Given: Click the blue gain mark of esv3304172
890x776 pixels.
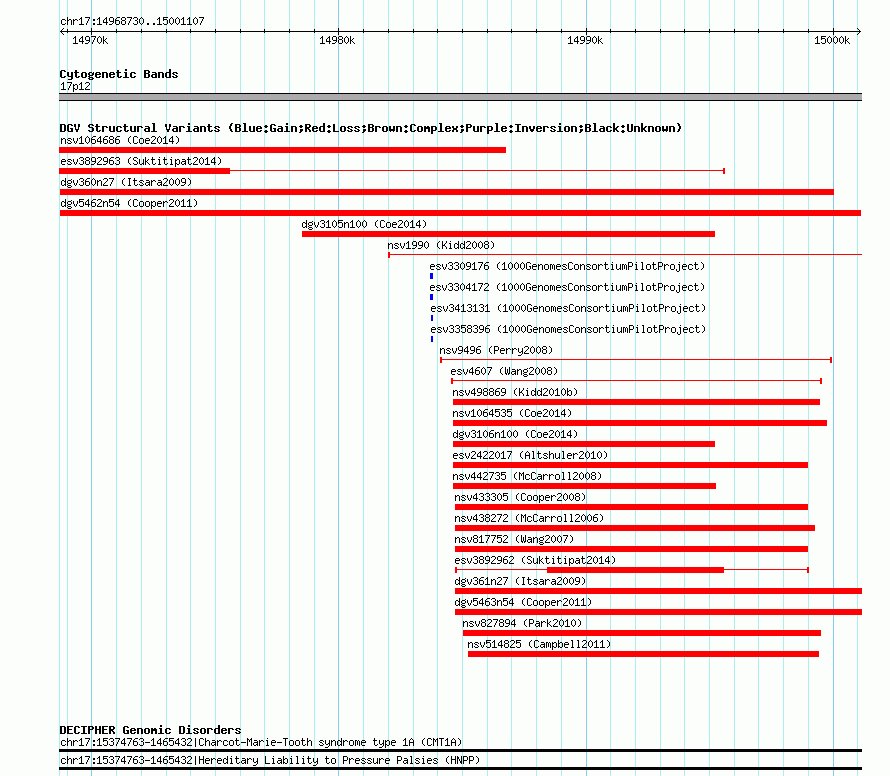Looking at the screenshot, I should point(431,297).
